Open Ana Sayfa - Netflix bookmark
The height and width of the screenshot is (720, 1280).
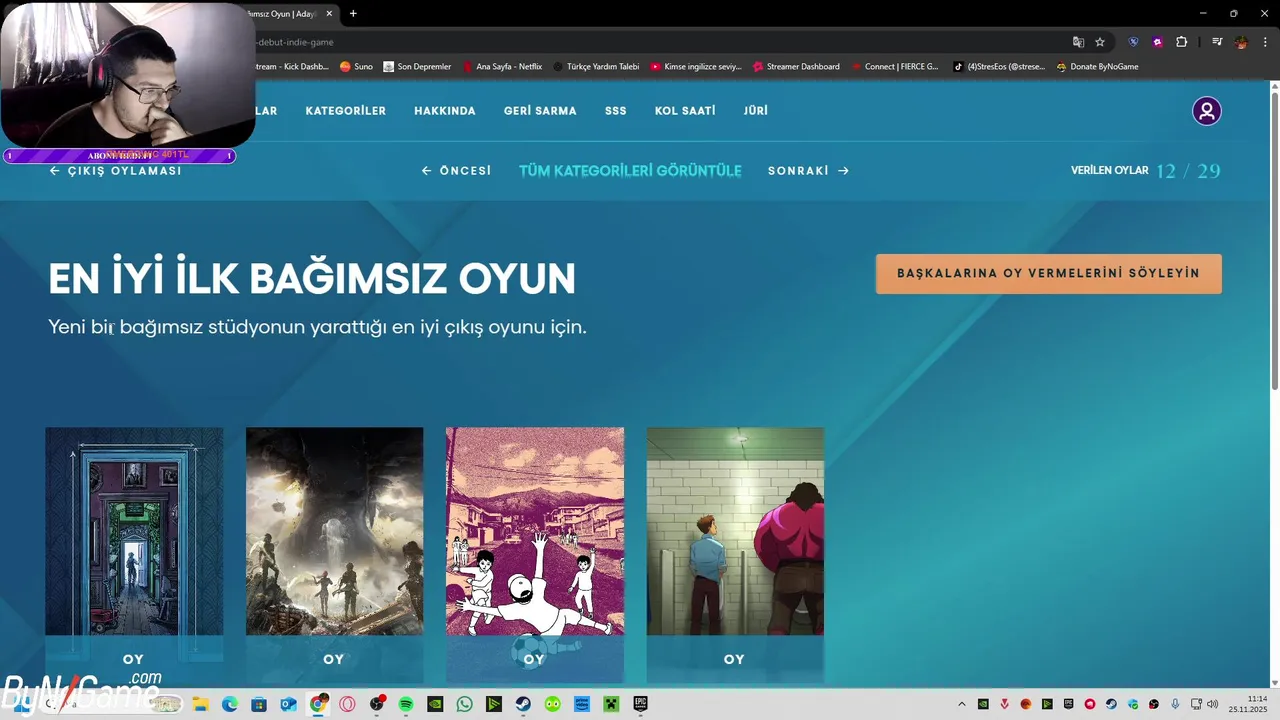click(x=502, y=67)
